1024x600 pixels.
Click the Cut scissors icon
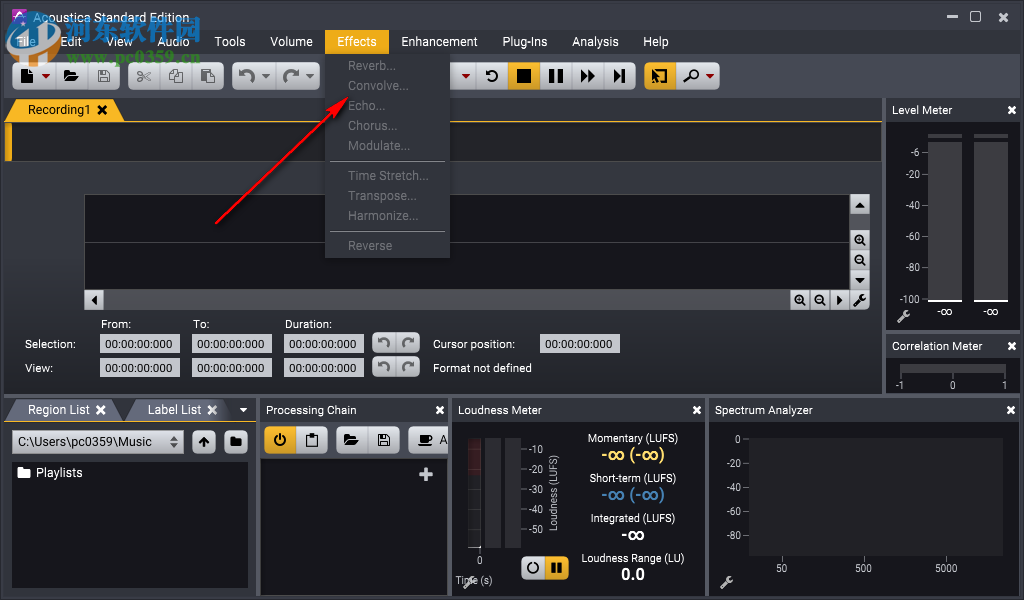[x=144, y=76]
